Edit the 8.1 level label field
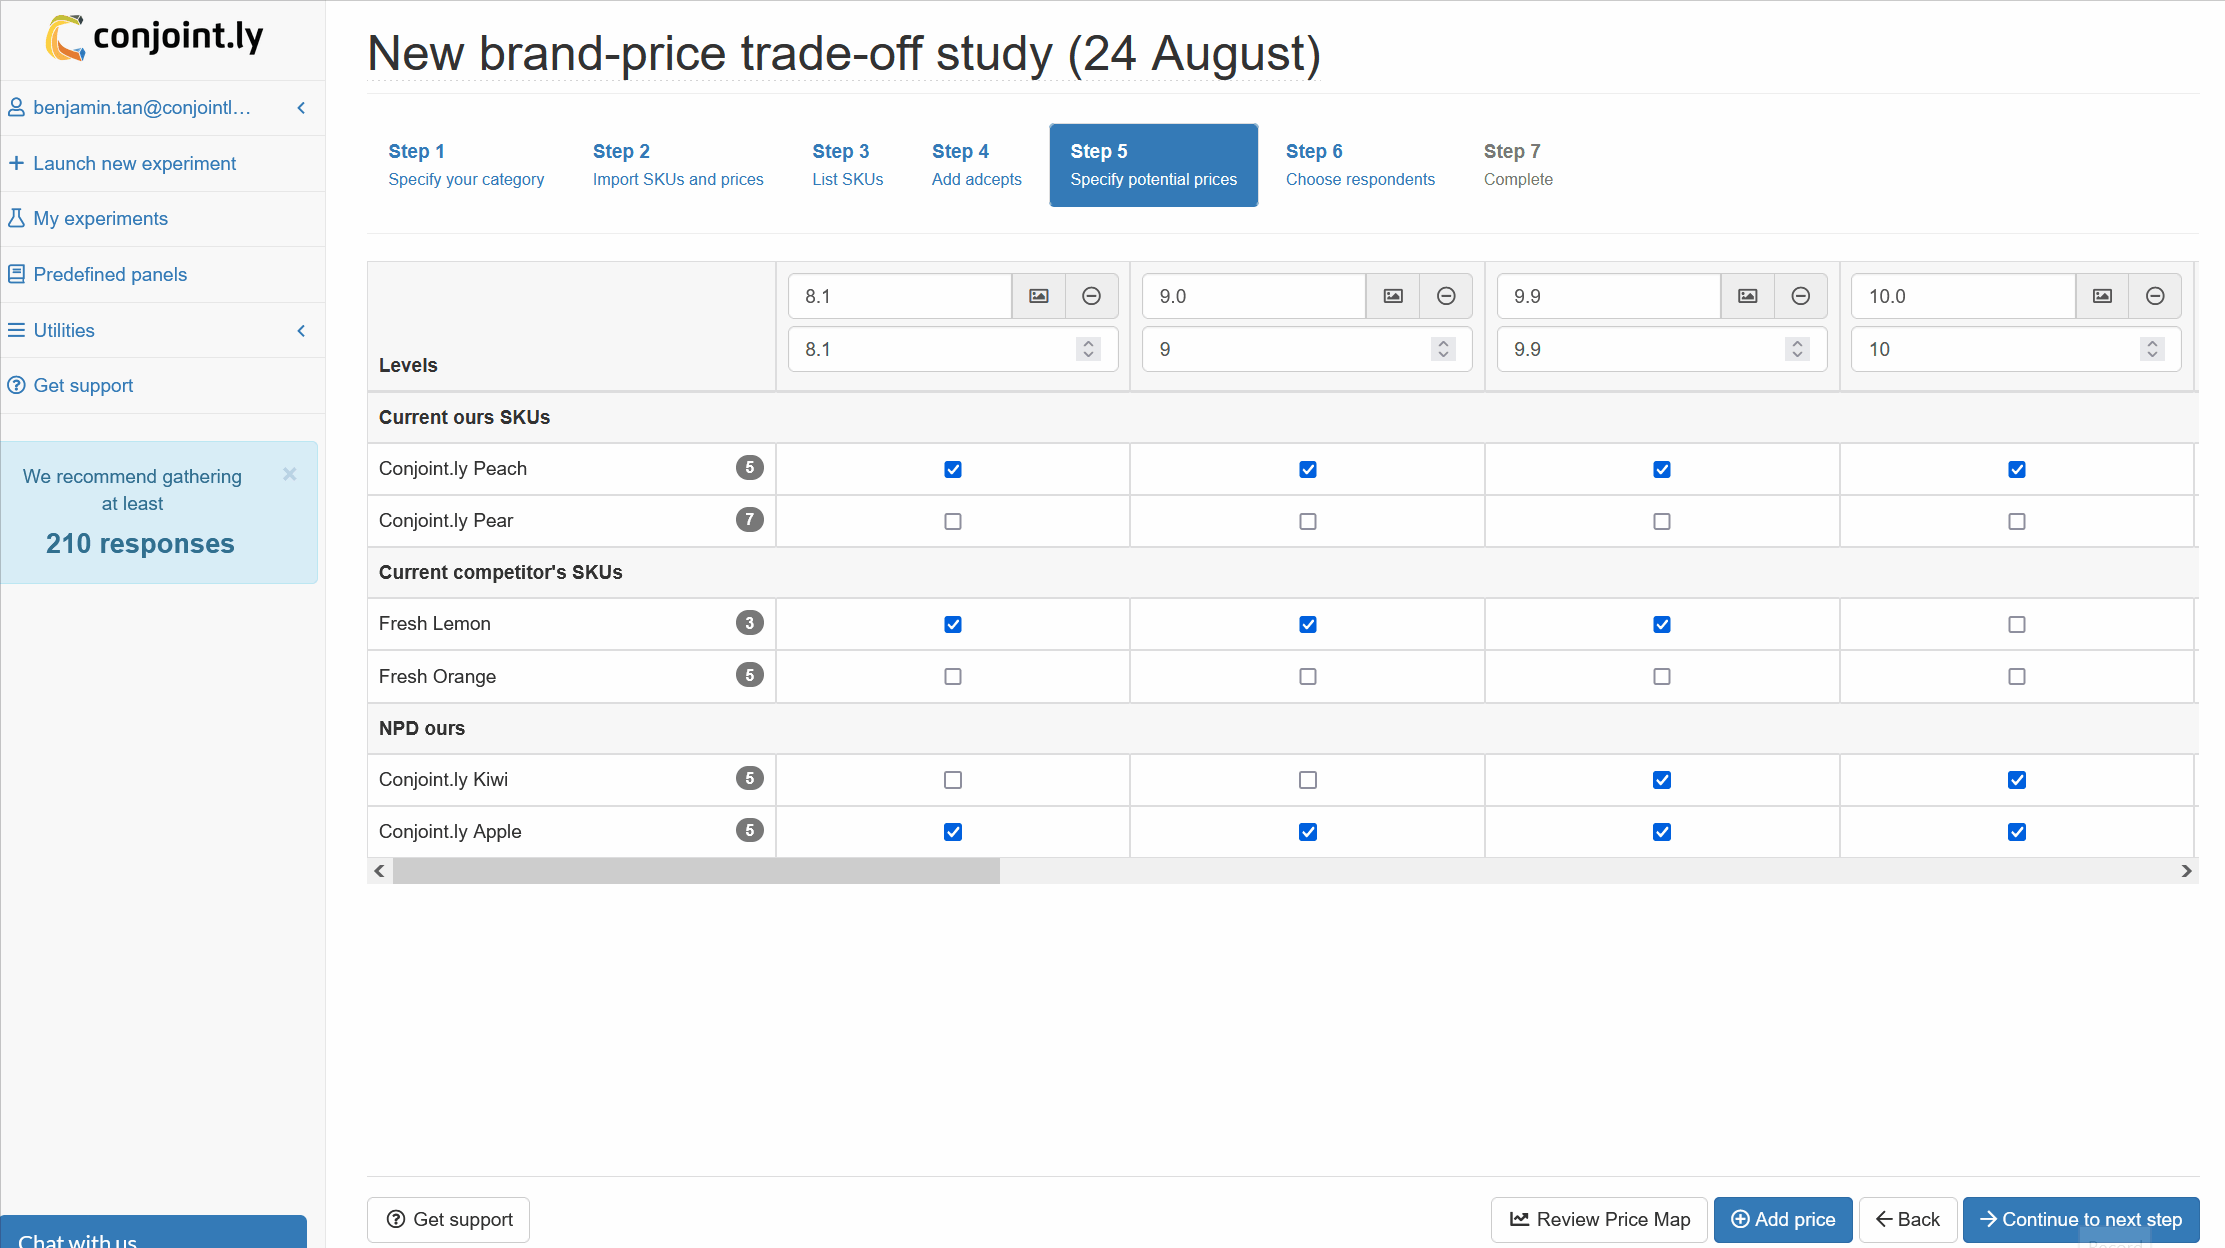The height and width of the screenshot is (1248, 2225). (900, 296)
